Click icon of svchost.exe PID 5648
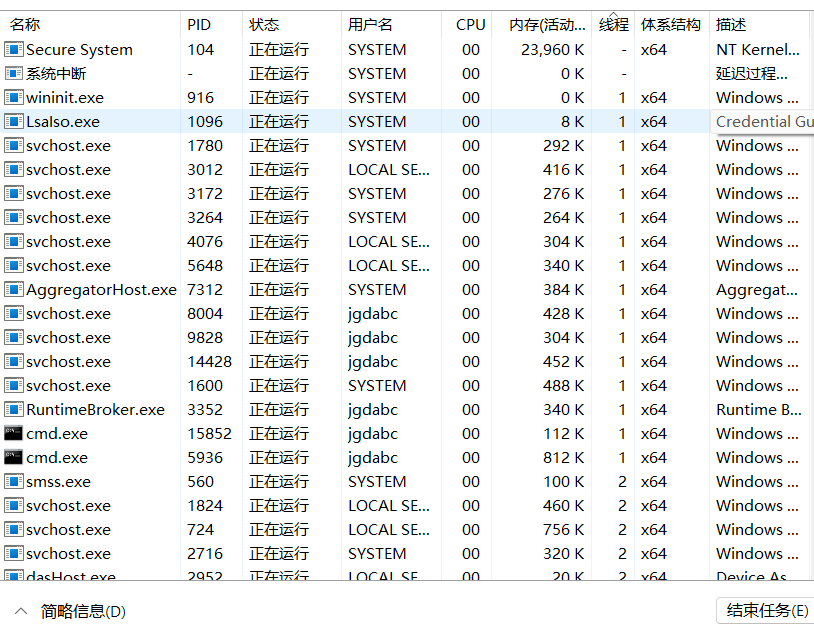 pyautogui.click(x=13, y=265)
